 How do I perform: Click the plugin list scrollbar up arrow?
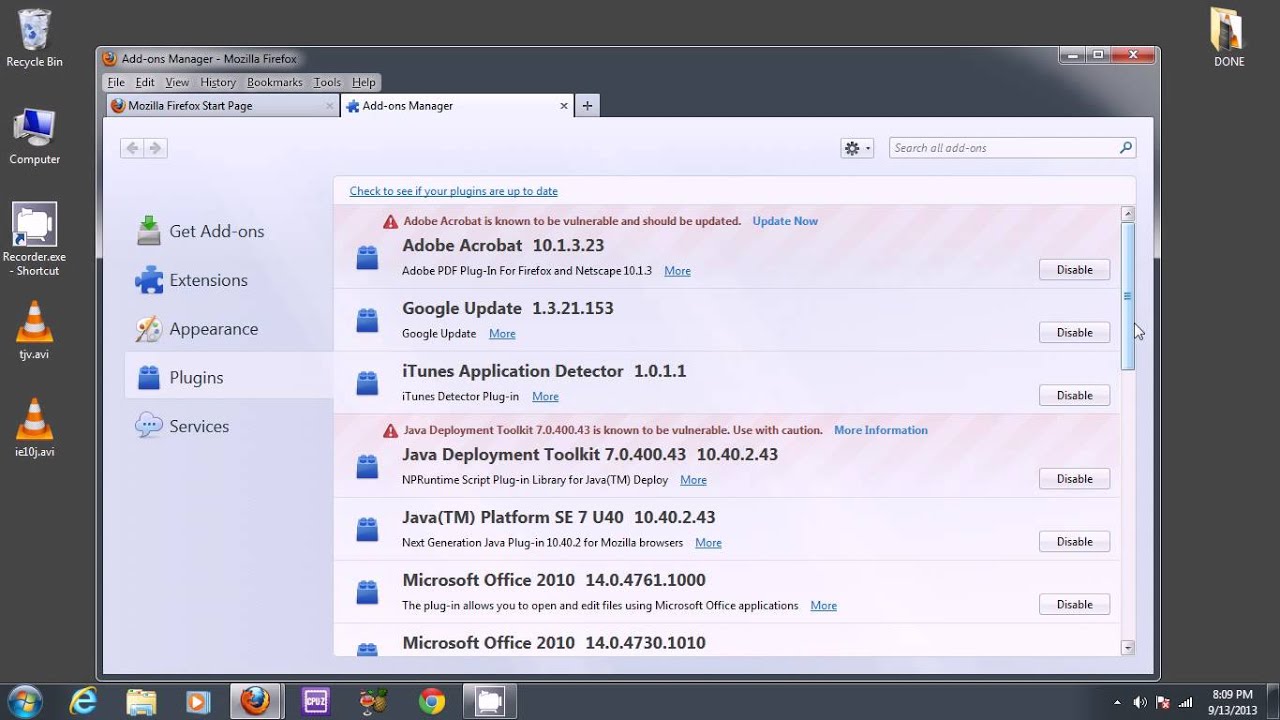pos(1128,214)
